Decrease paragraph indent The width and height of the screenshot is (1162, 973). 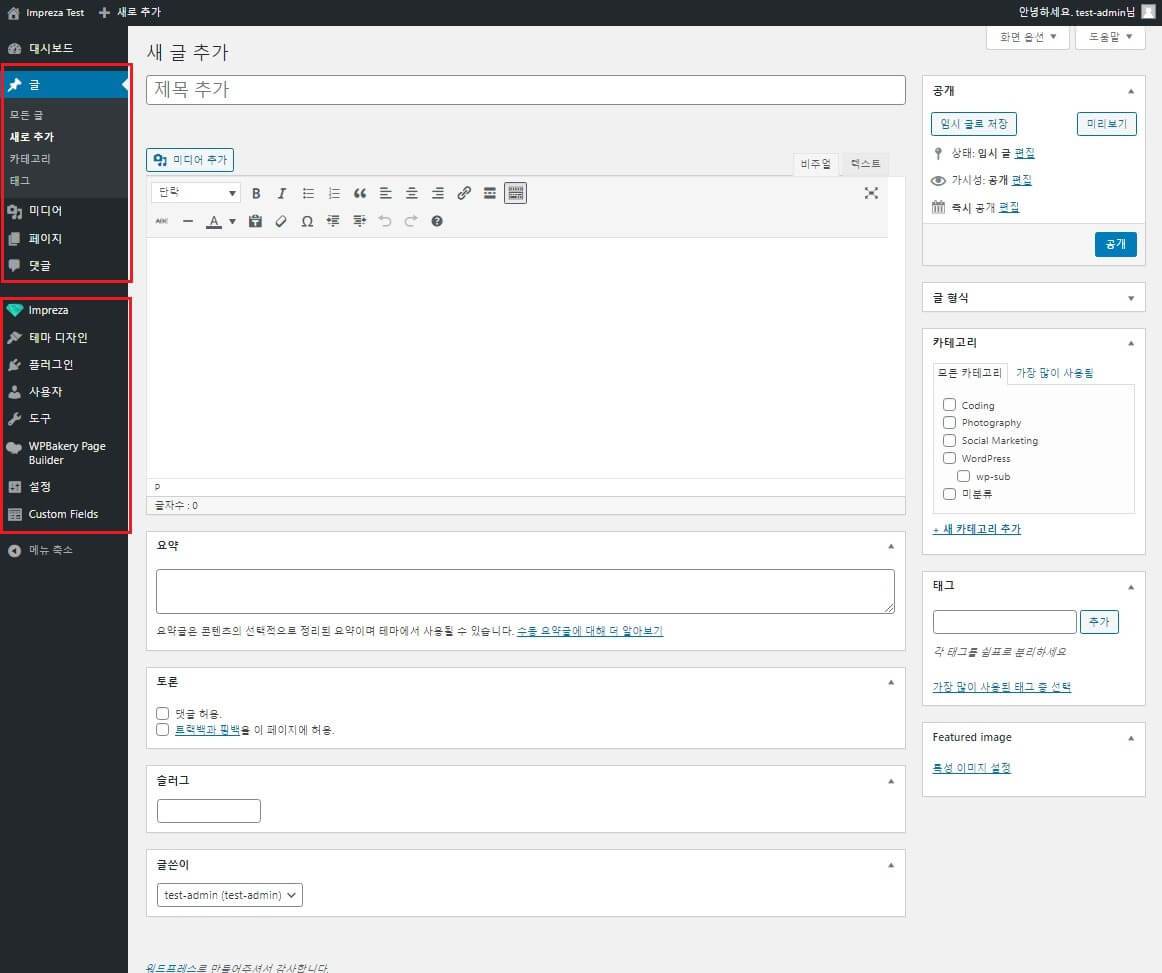[x=333, y=221]
